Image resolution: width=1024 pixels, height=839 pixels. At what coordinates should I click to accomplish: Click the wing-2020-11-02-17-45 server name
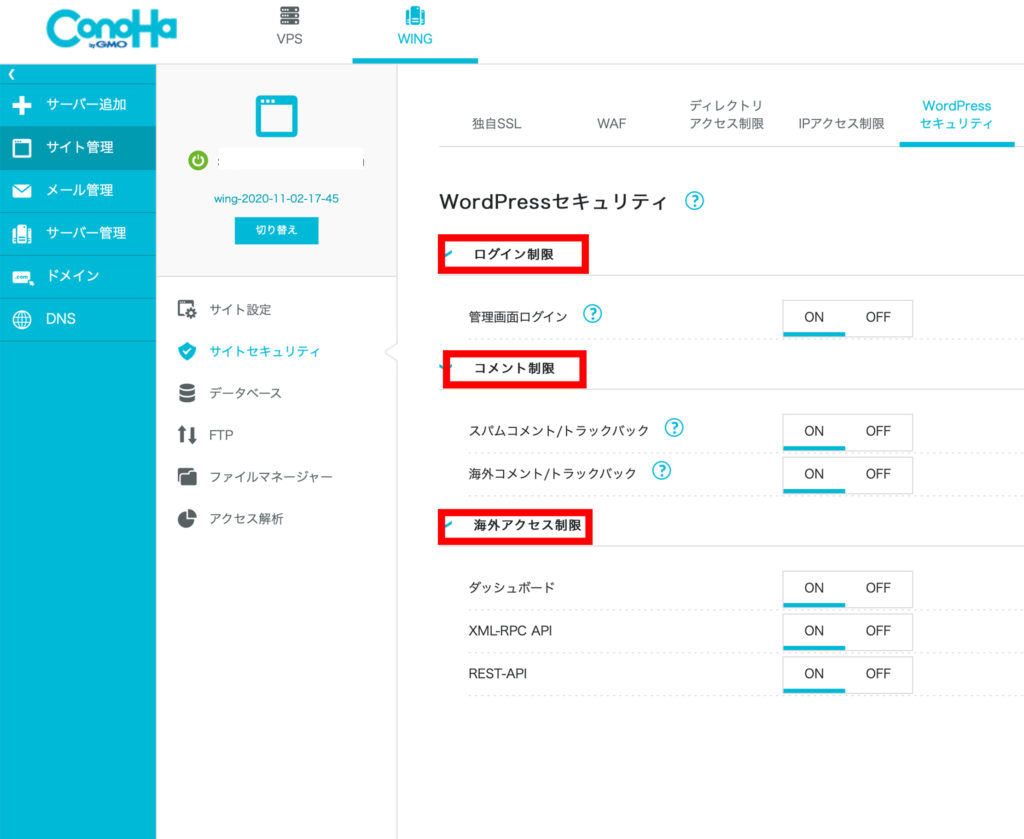tap(276, 198)
